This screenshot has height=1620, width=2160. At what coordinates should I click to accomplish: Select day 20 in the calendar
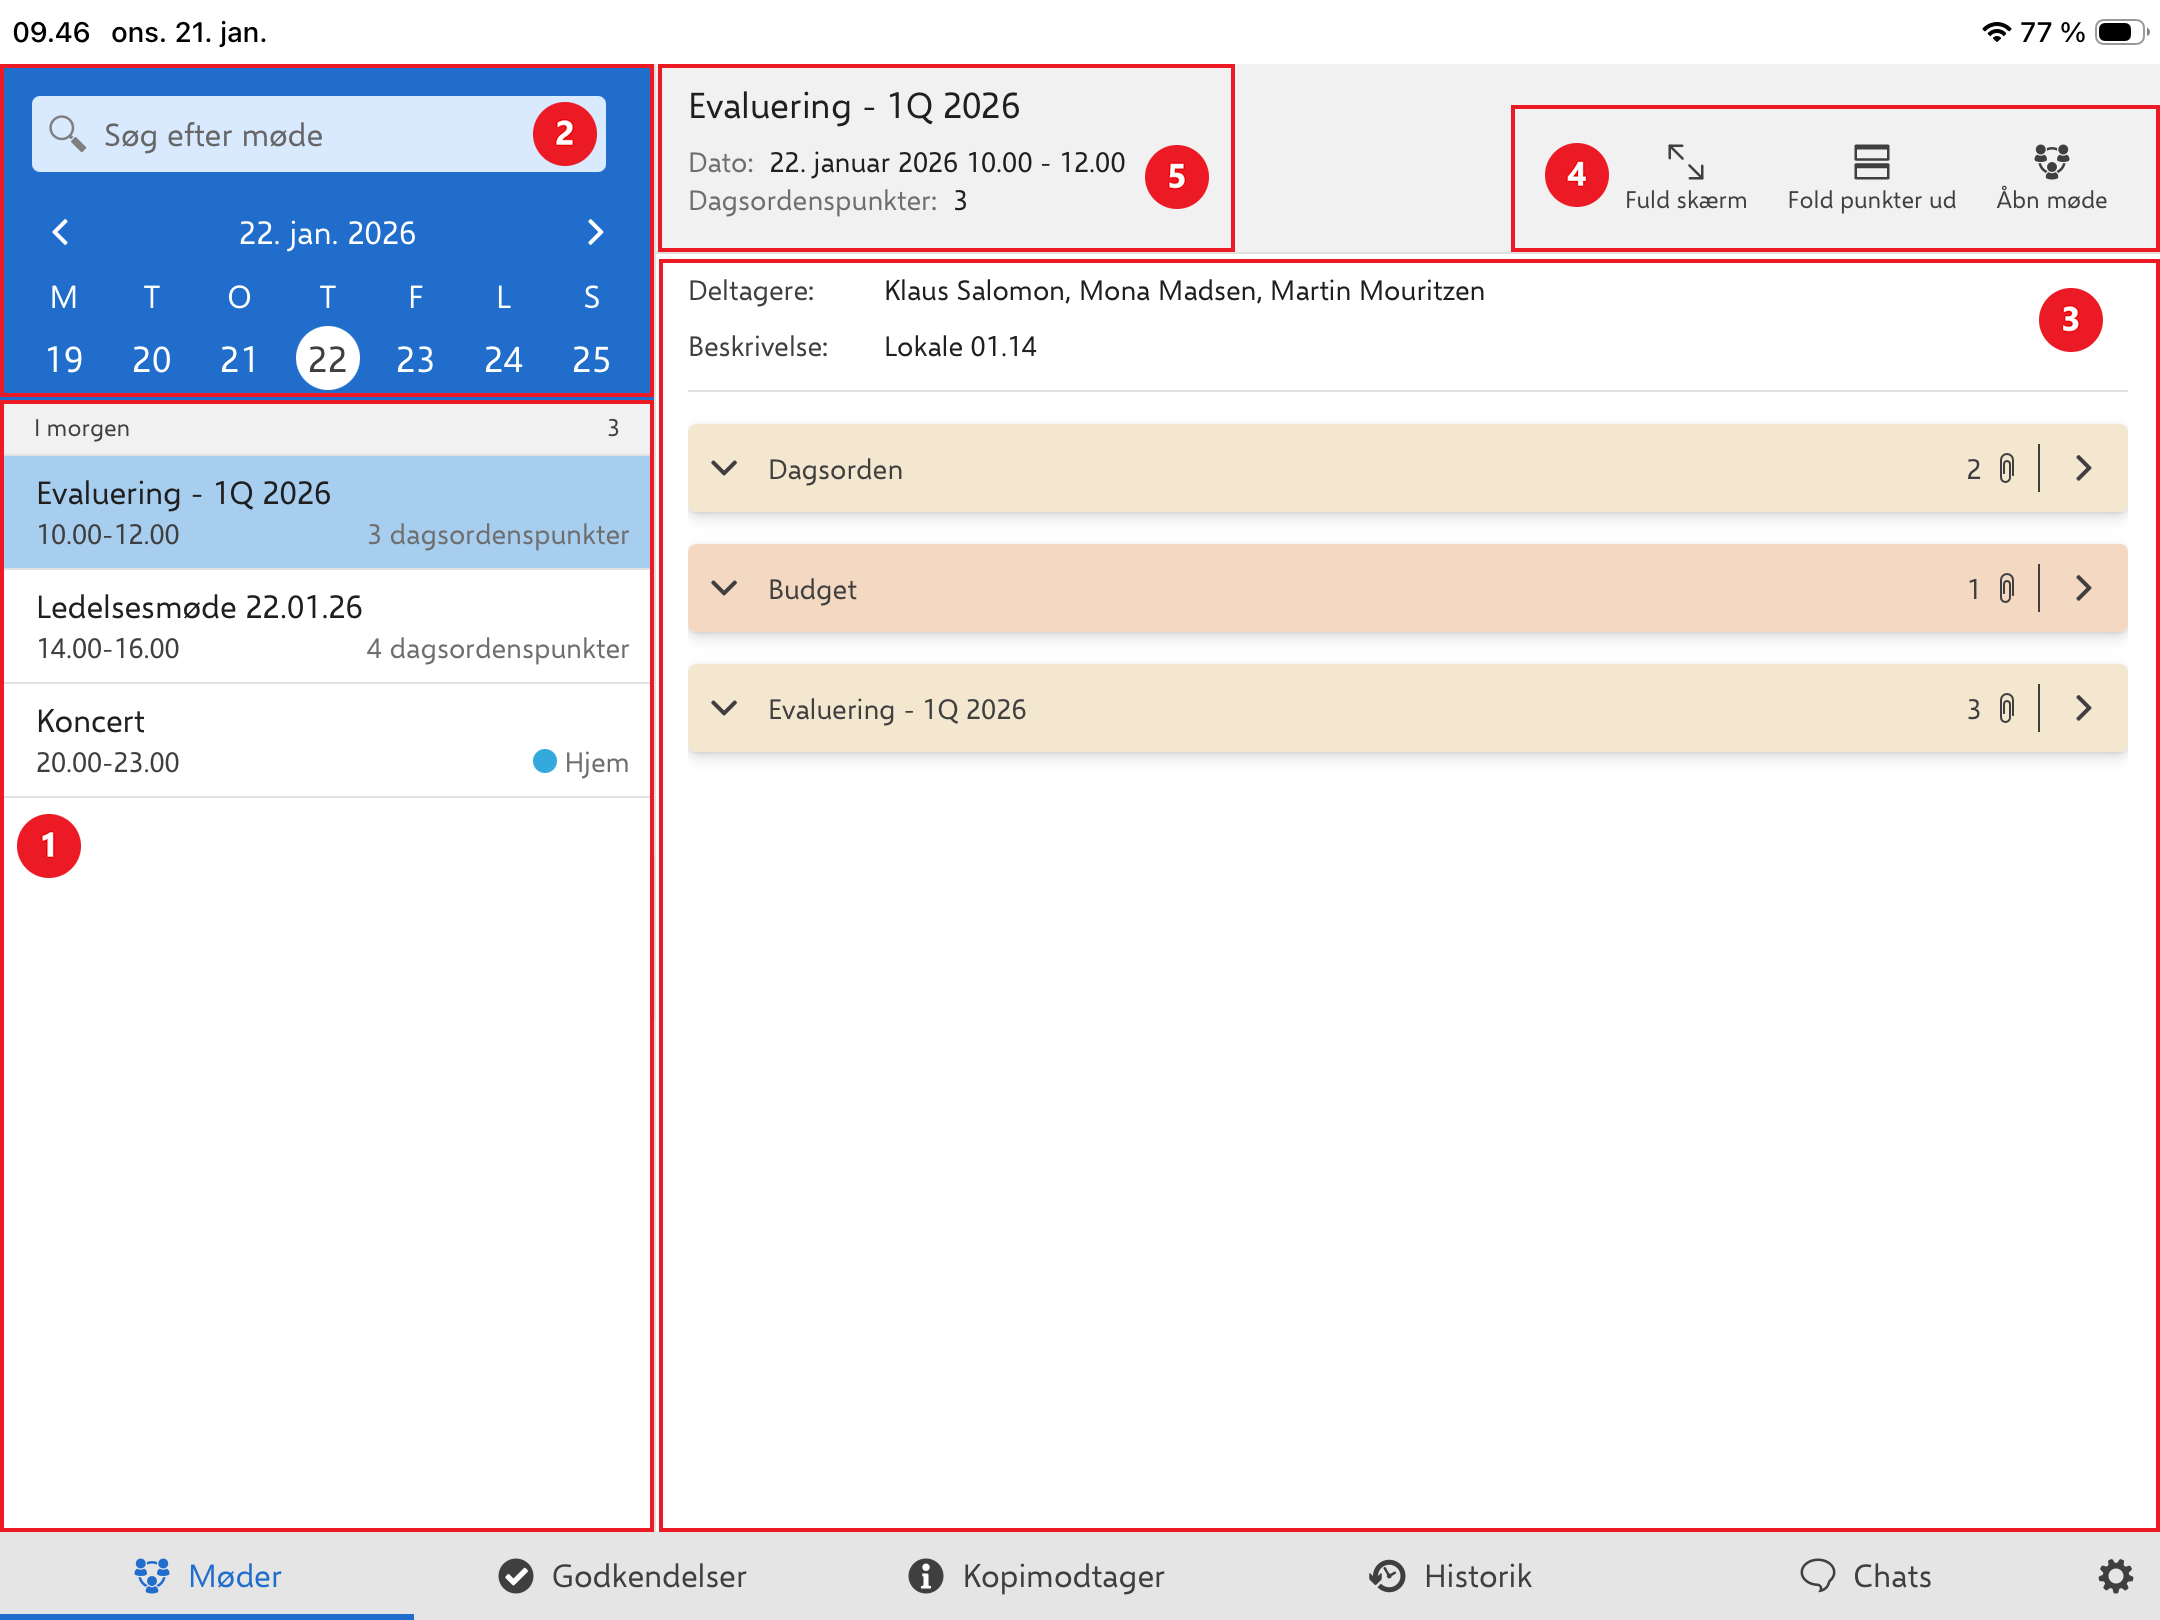[x=151, y=359]
